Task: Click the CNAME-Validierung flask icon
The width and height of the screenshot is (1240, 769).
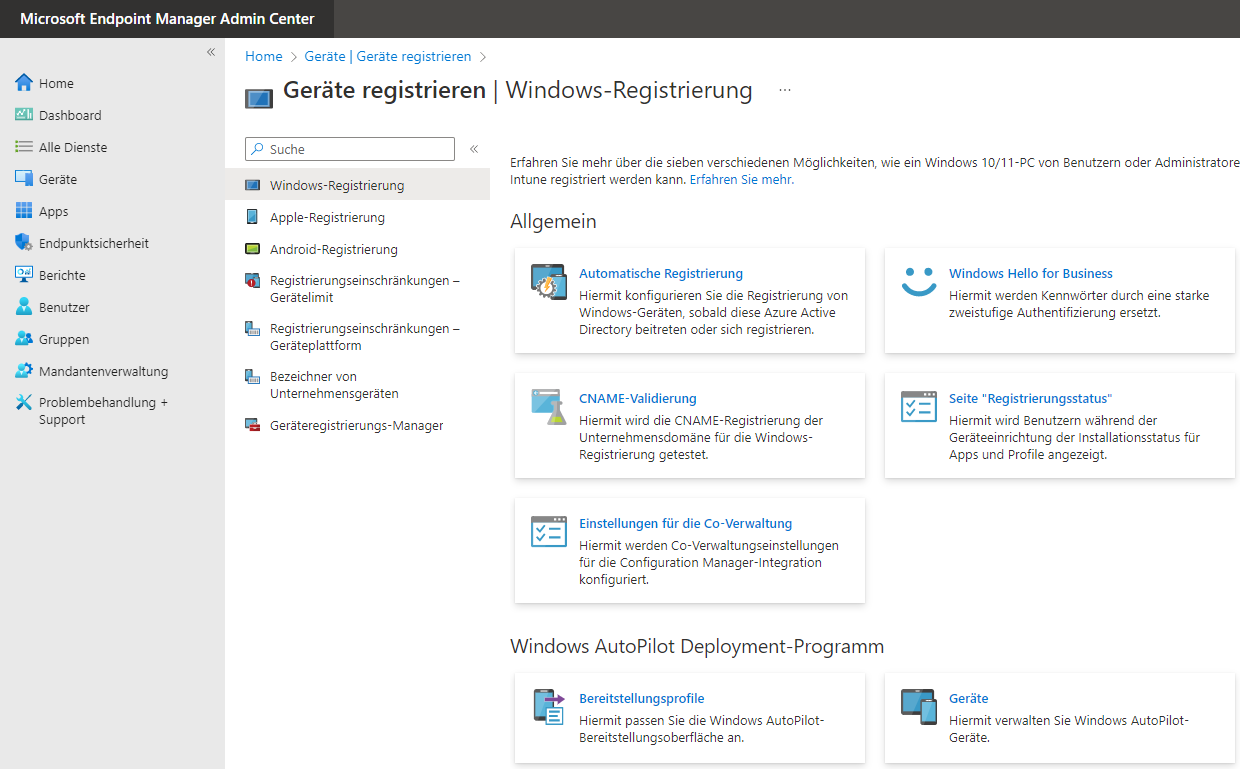Action: point(549,407)
